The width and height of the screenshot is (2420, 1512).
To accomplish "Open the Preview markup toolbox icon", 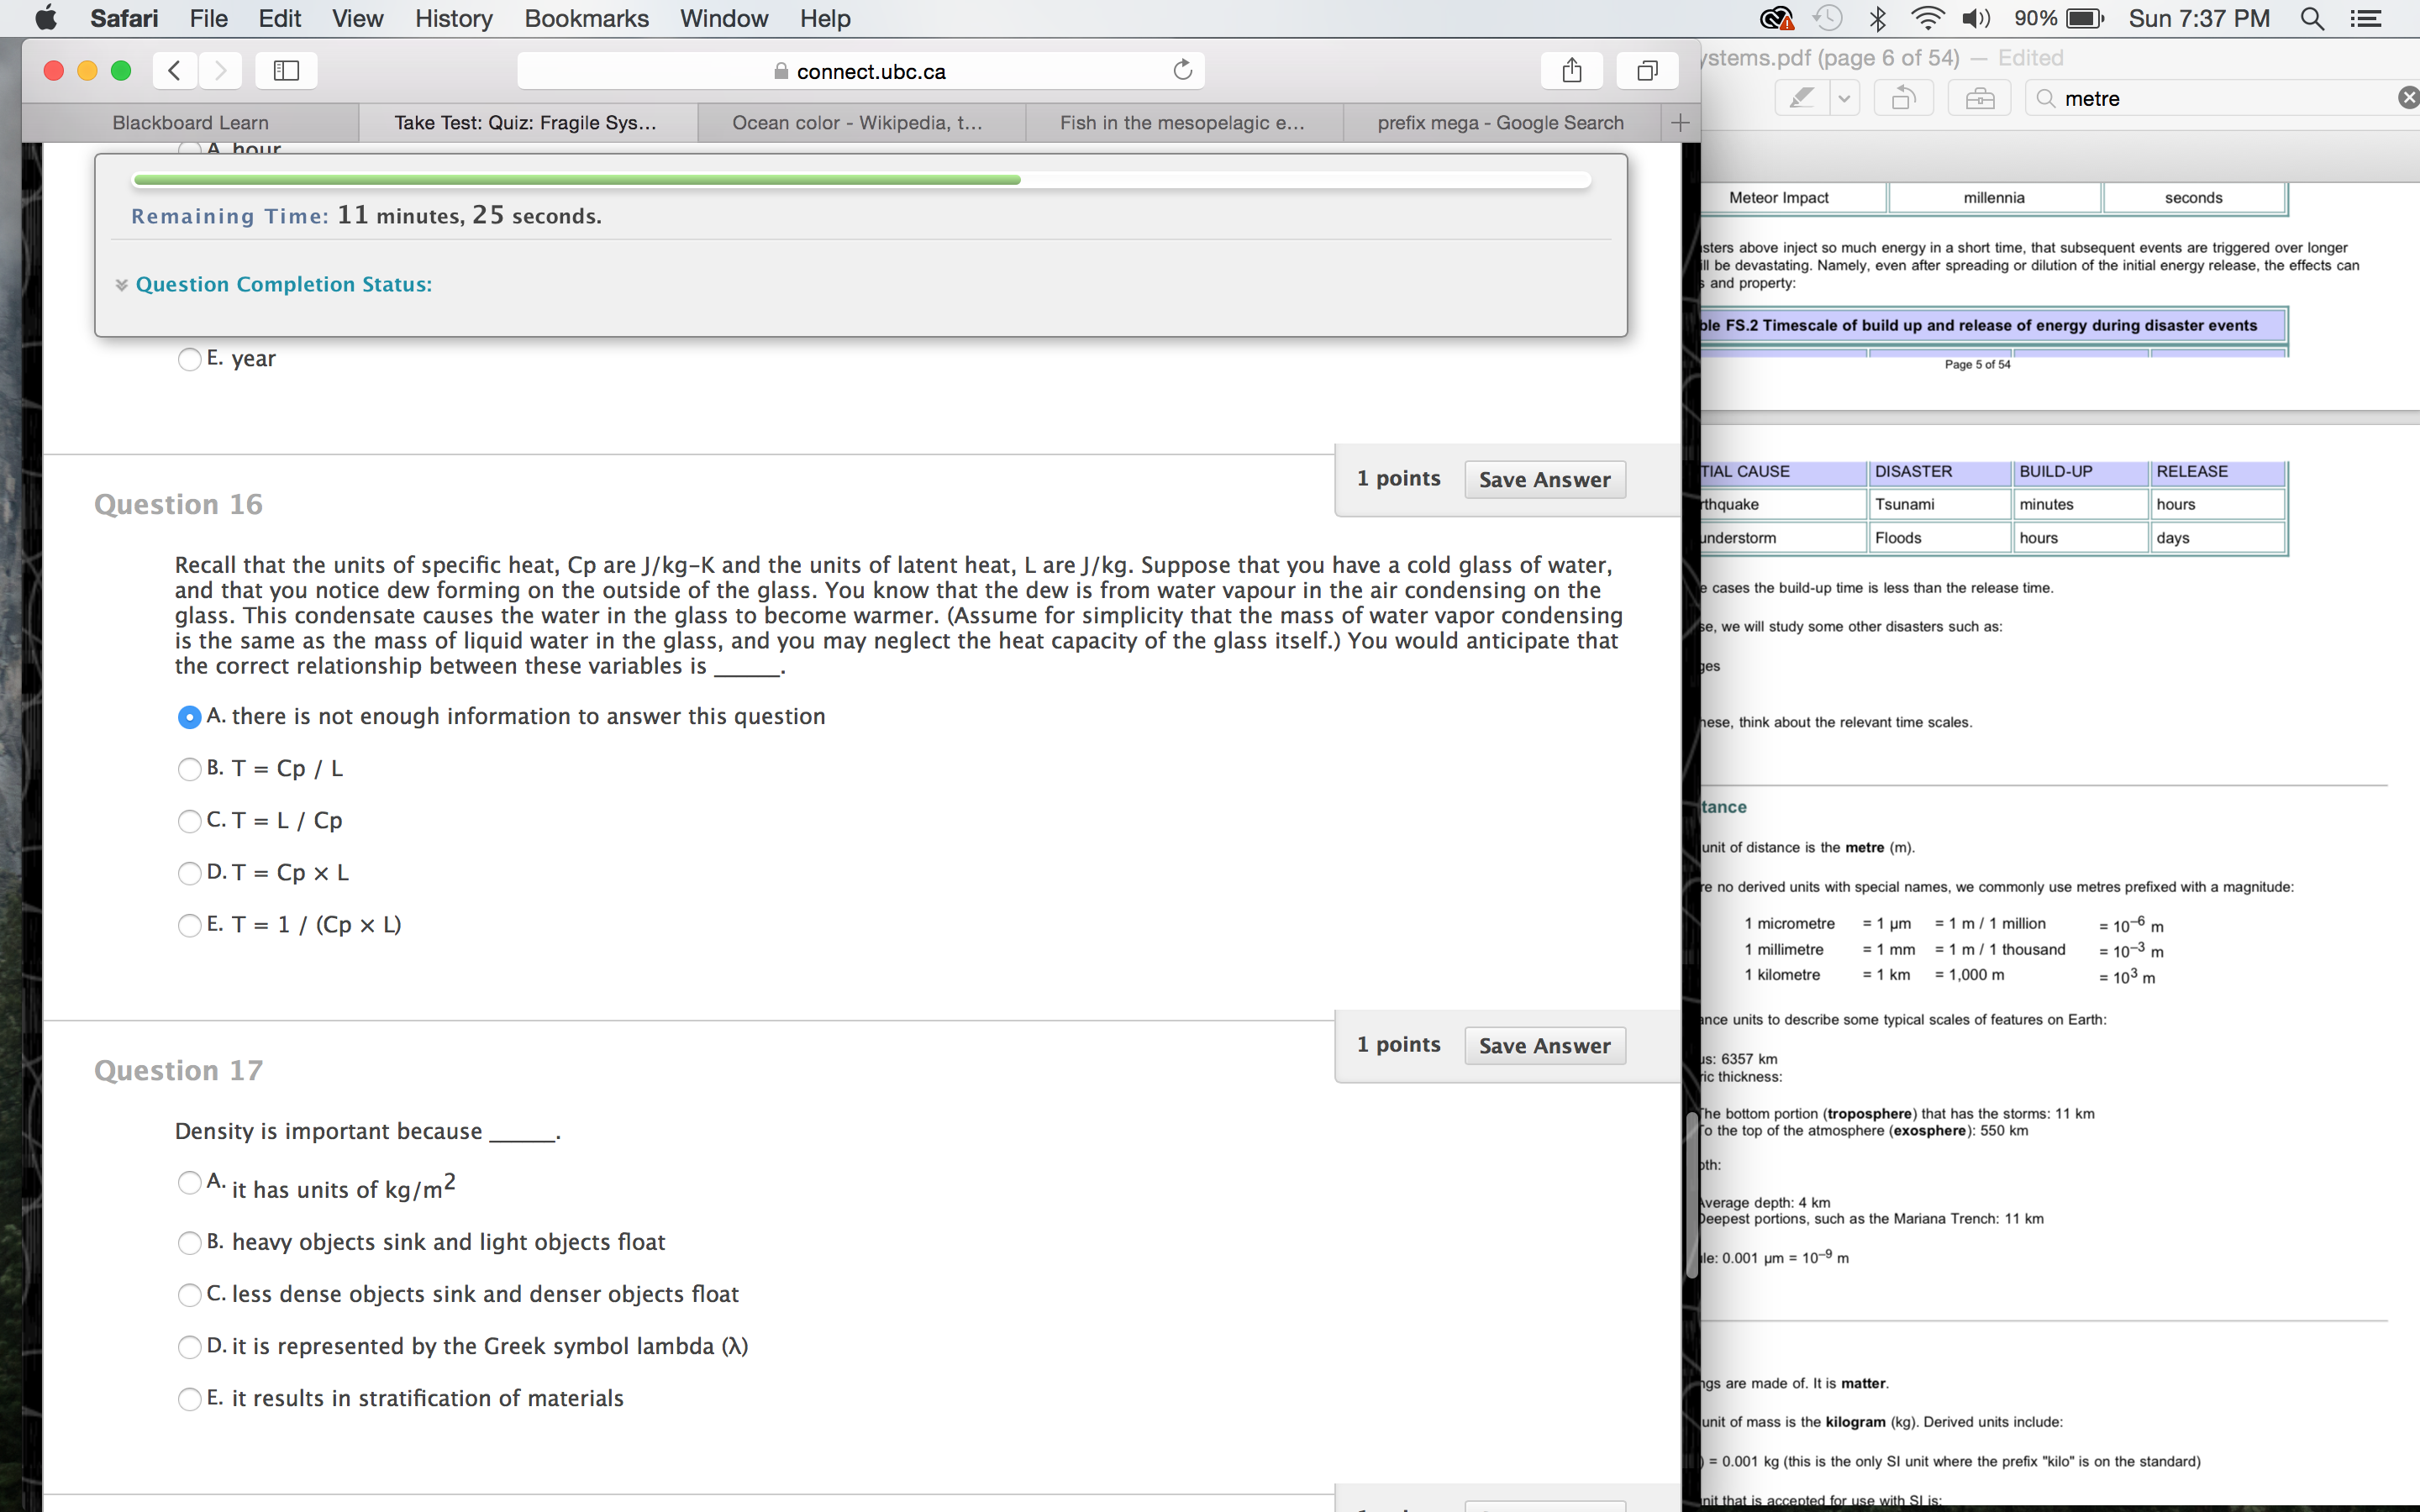I will click(1979, 98).
